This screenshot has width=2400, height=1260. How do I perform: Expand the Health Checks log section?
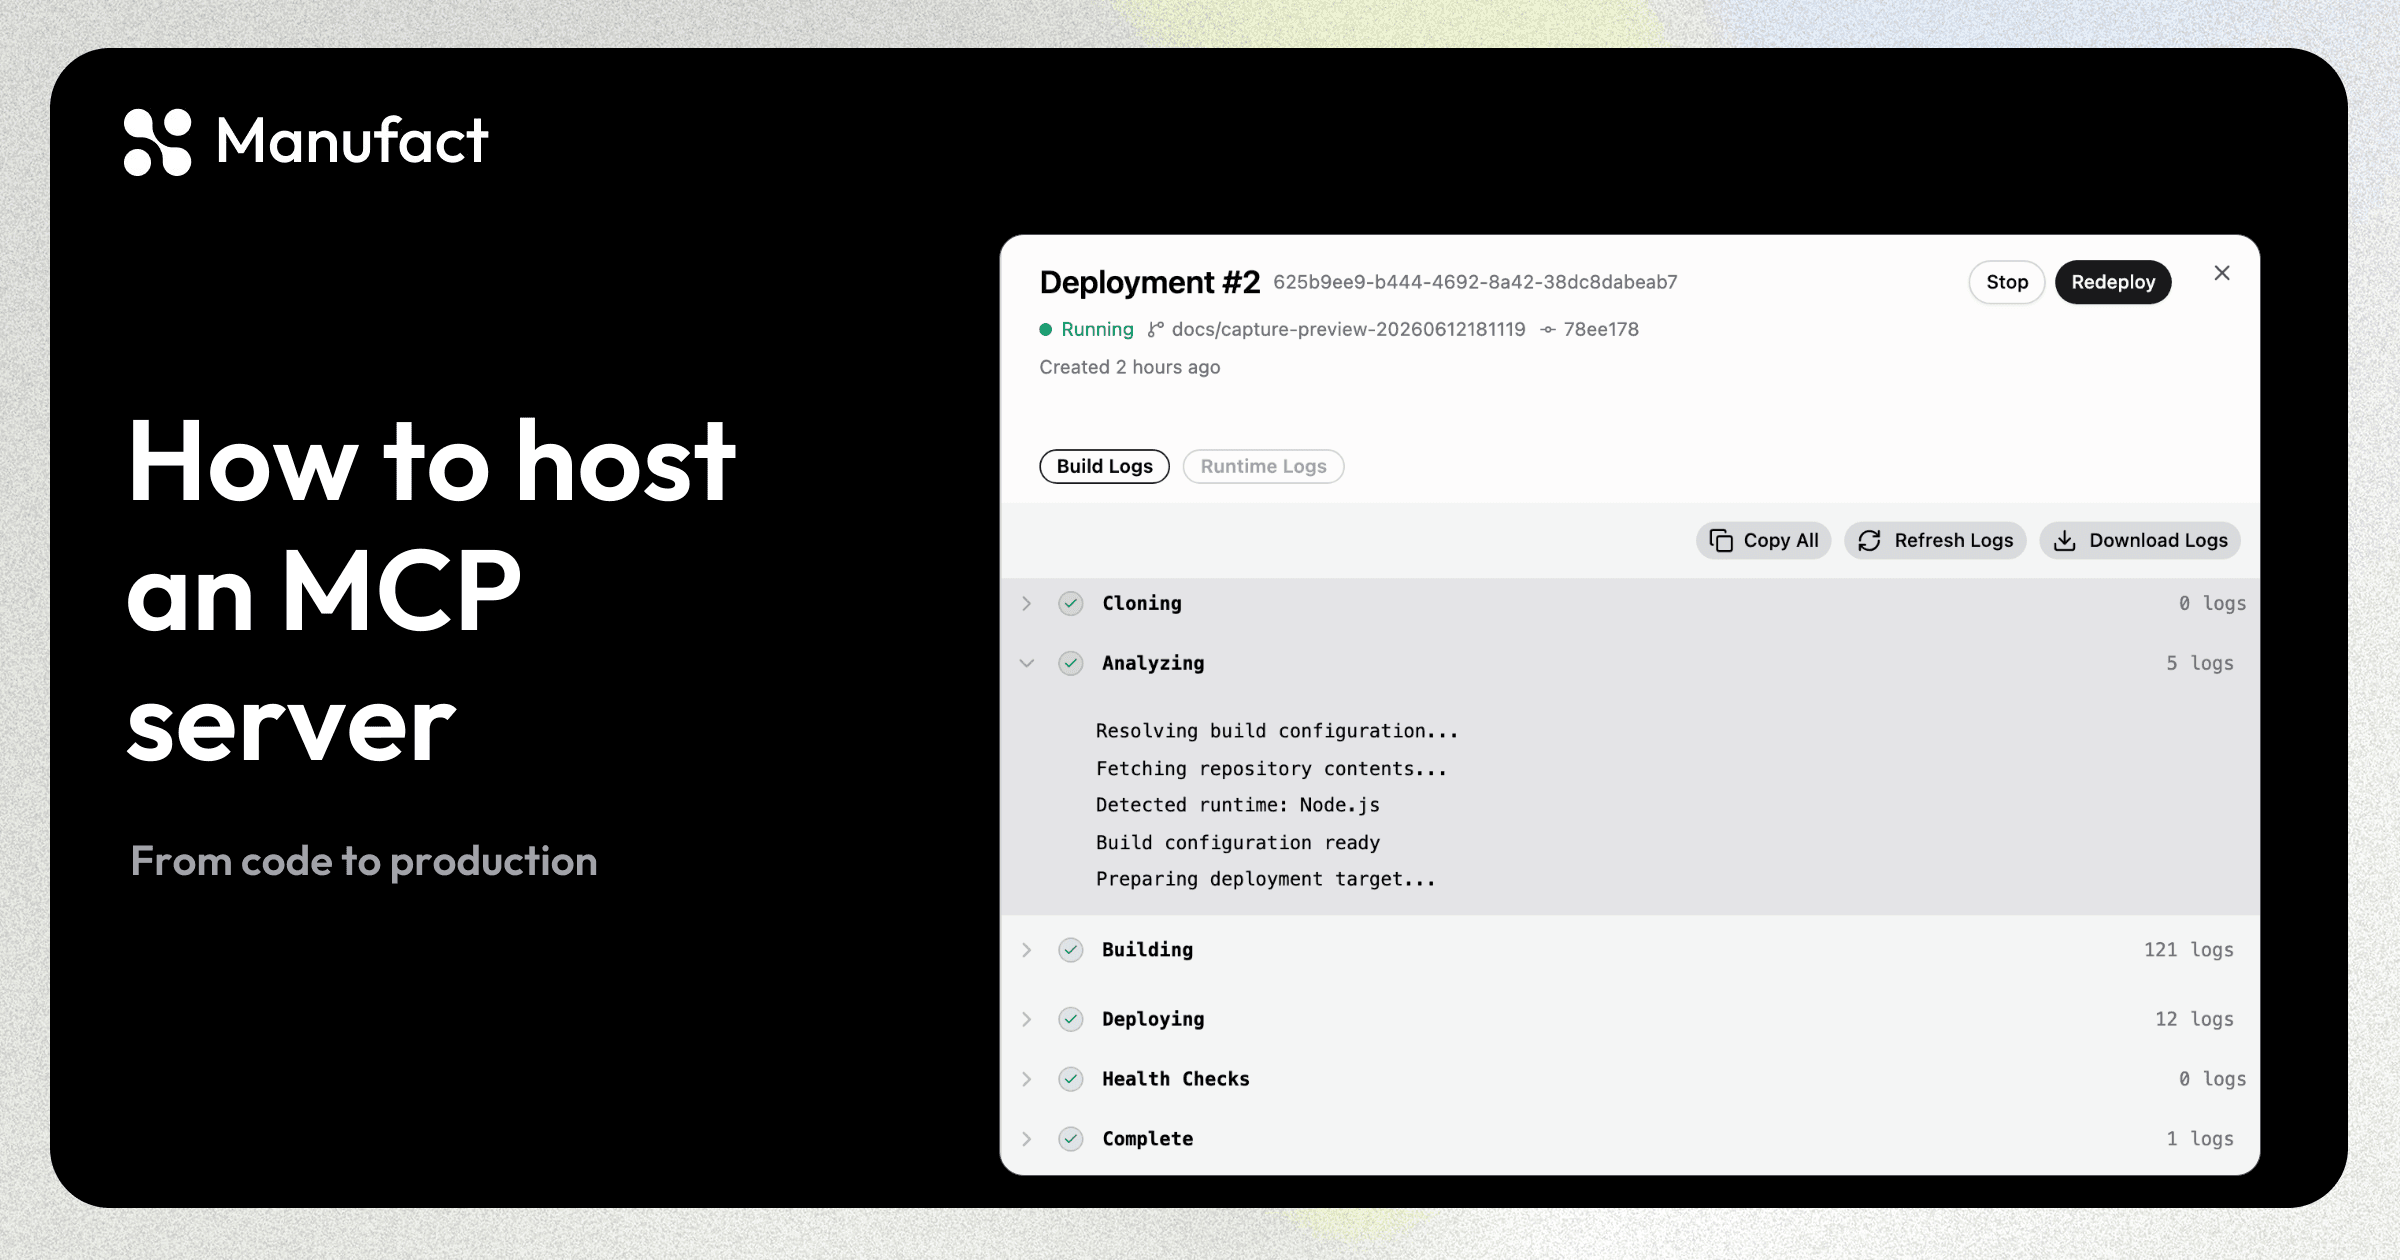point(1027,1079)
